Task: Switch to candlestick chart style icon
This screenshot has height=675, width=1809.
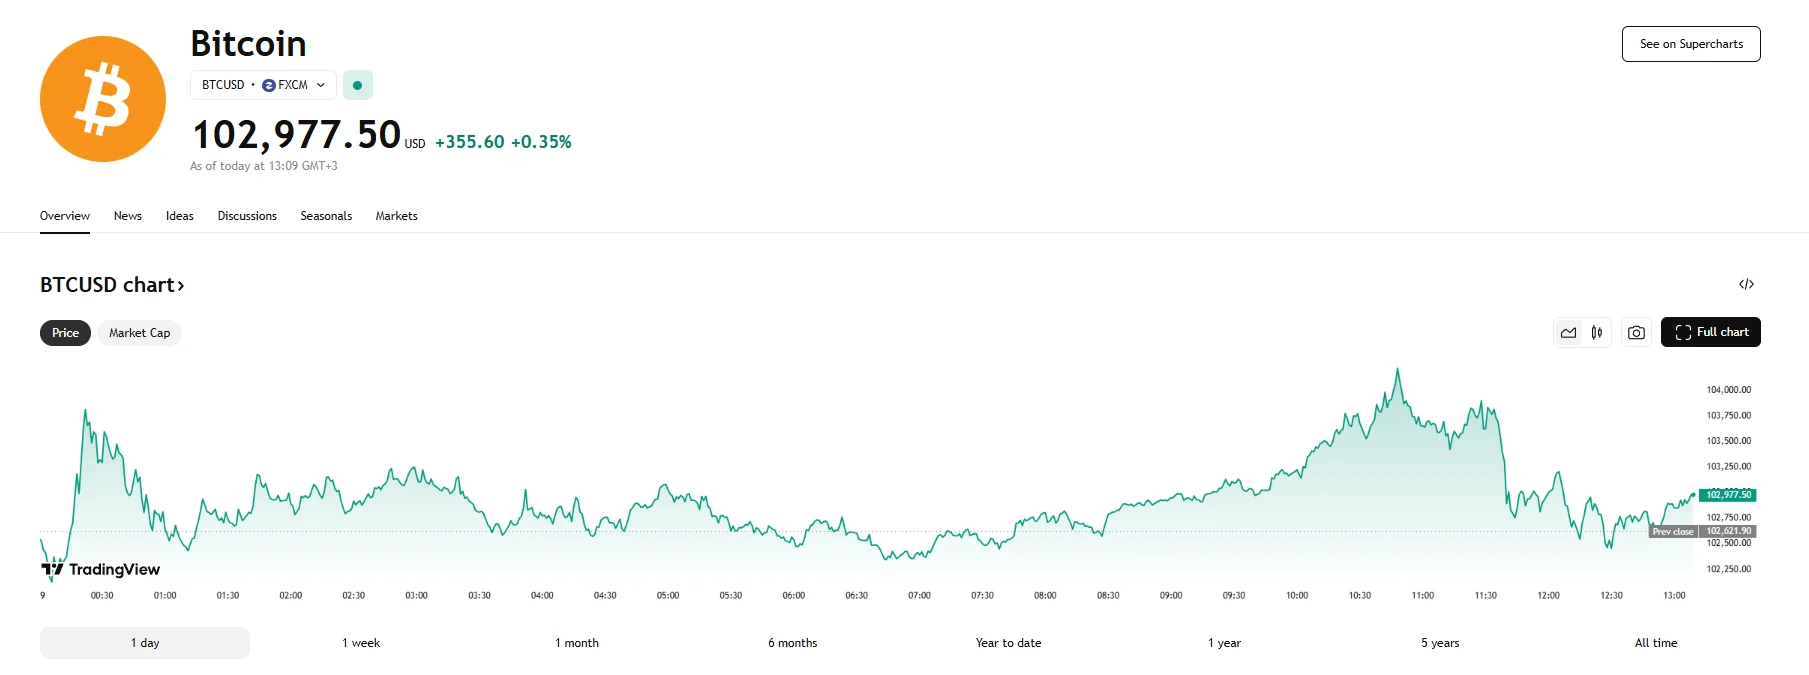Action: [1597, 333]
